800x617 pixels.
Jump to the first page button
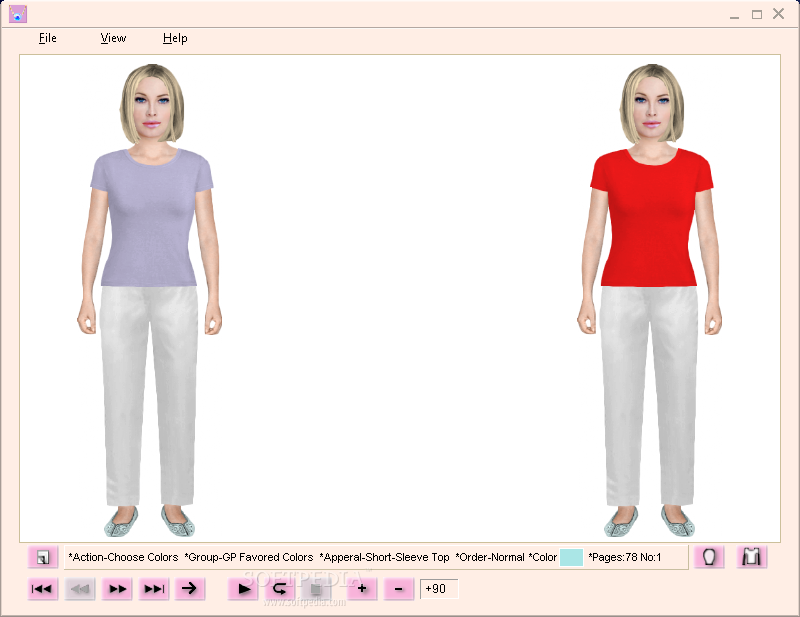[42, 589]
